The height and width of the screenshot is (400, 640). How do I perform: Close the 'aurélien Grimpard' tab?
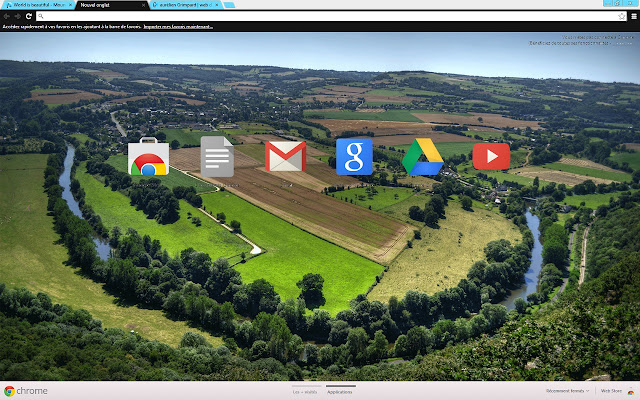(x=217, y=5)
